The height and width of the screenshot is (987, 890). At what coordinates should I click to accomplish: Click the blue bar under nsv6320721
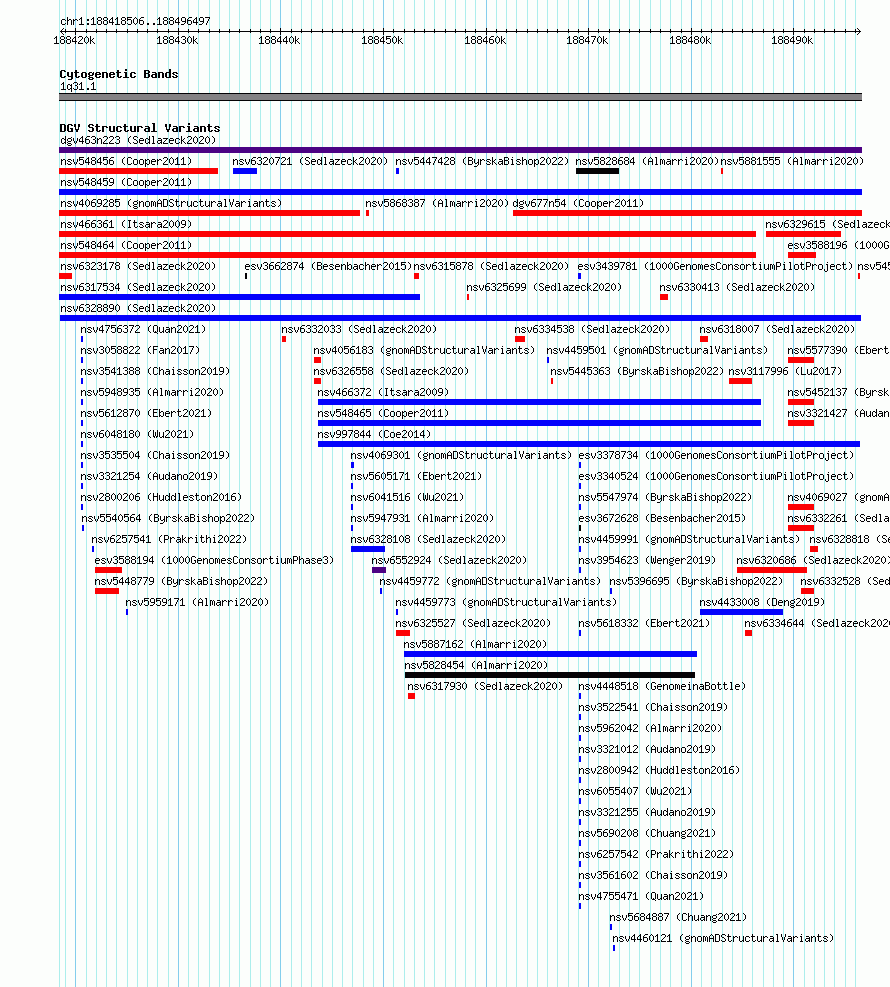pos(245,171)
